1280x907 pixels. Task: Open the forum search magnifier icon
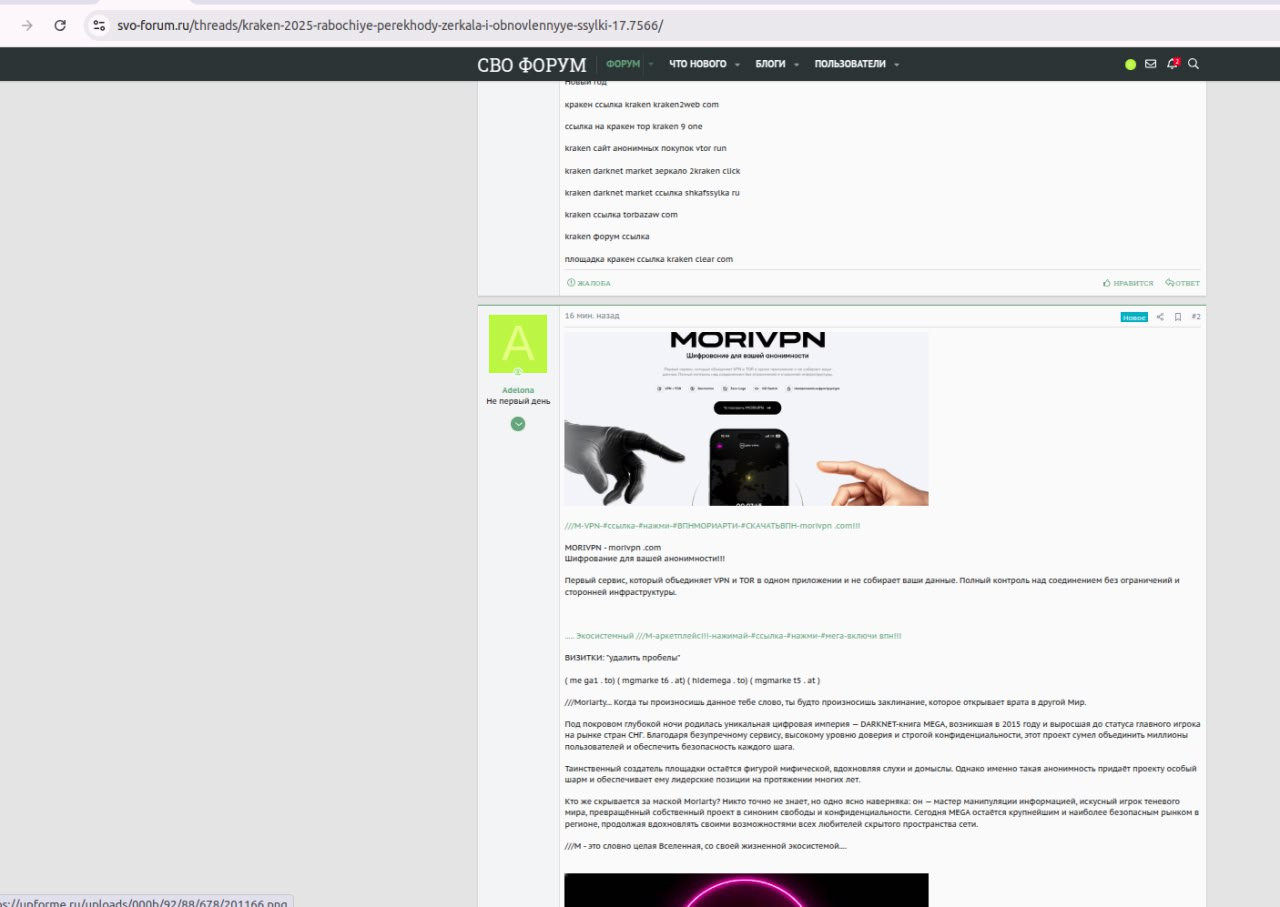tap(1193, 64)
